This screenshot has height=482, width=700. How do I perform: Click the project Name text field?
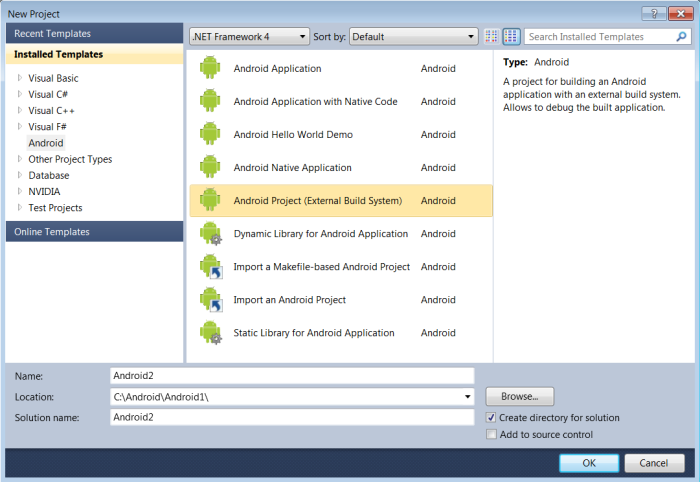tap(291, 376)
